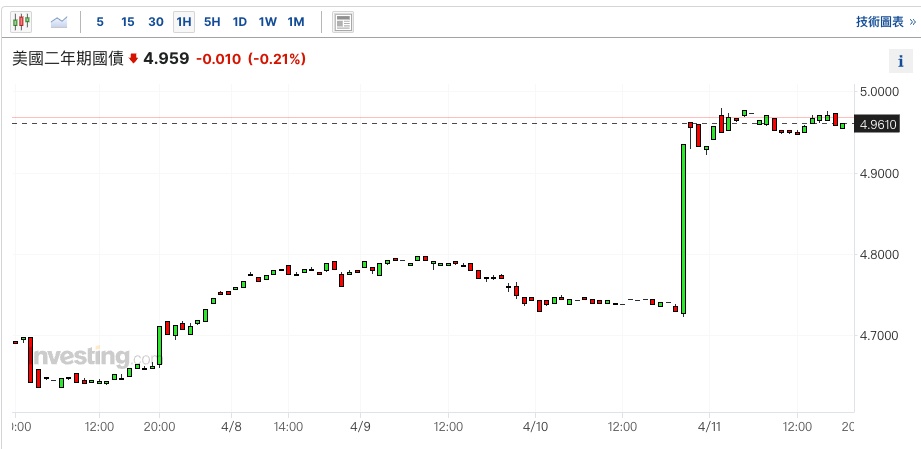Switch to the 5H timeframe
Image resolution: width=921 pixels, height=449 pixels.
pos(211,21)
